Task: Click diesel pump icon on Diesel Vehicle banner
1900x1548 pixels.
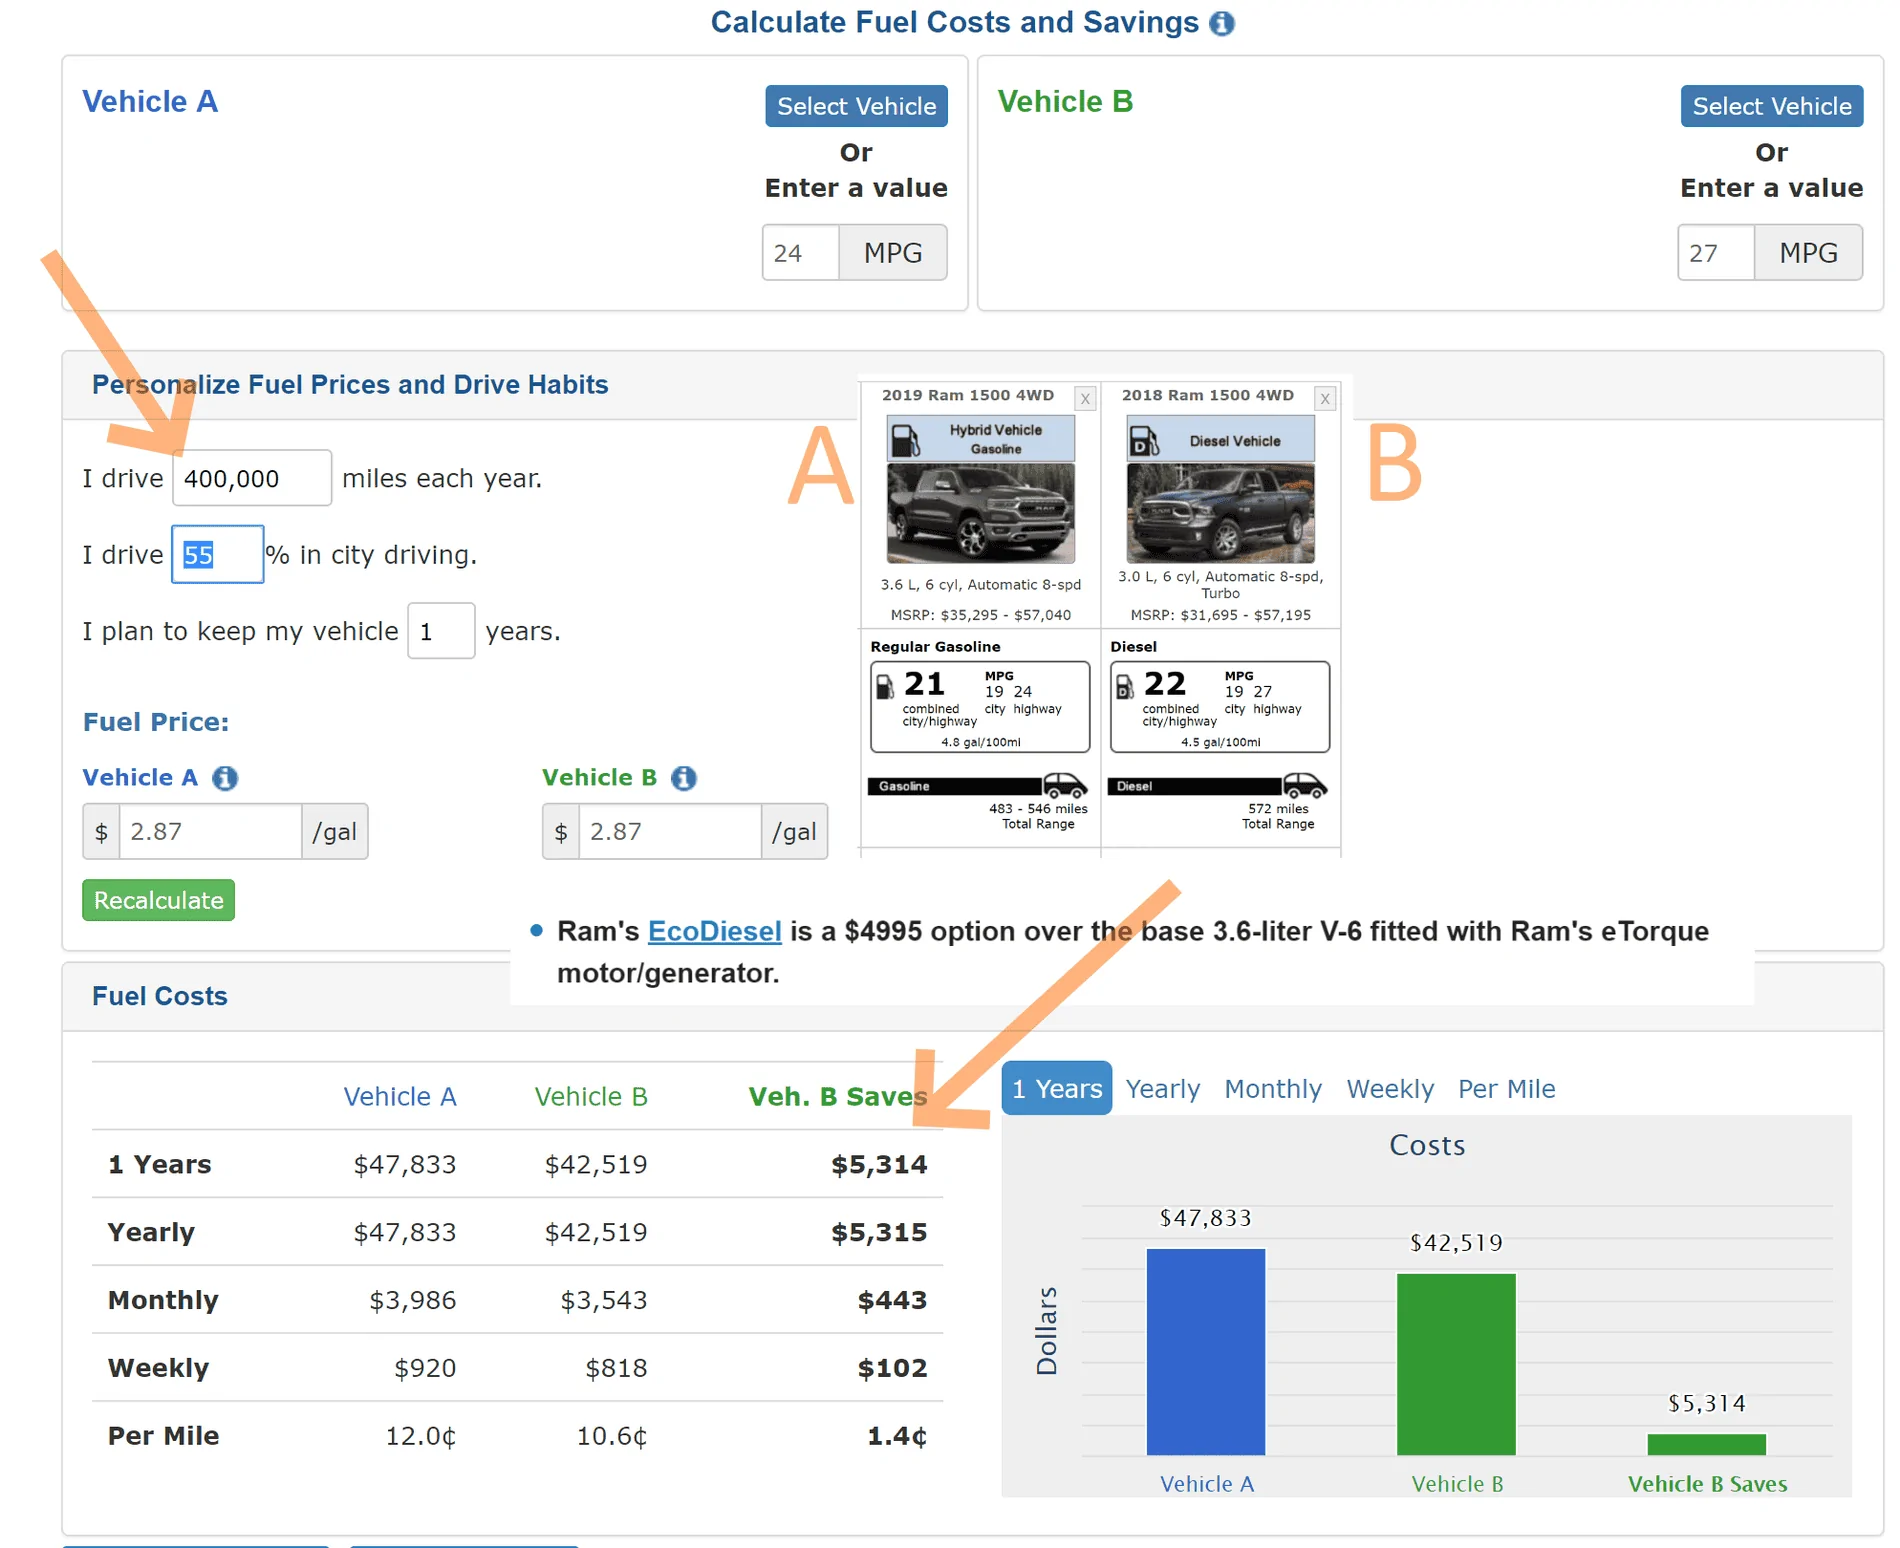Action: pos(1144,440)
